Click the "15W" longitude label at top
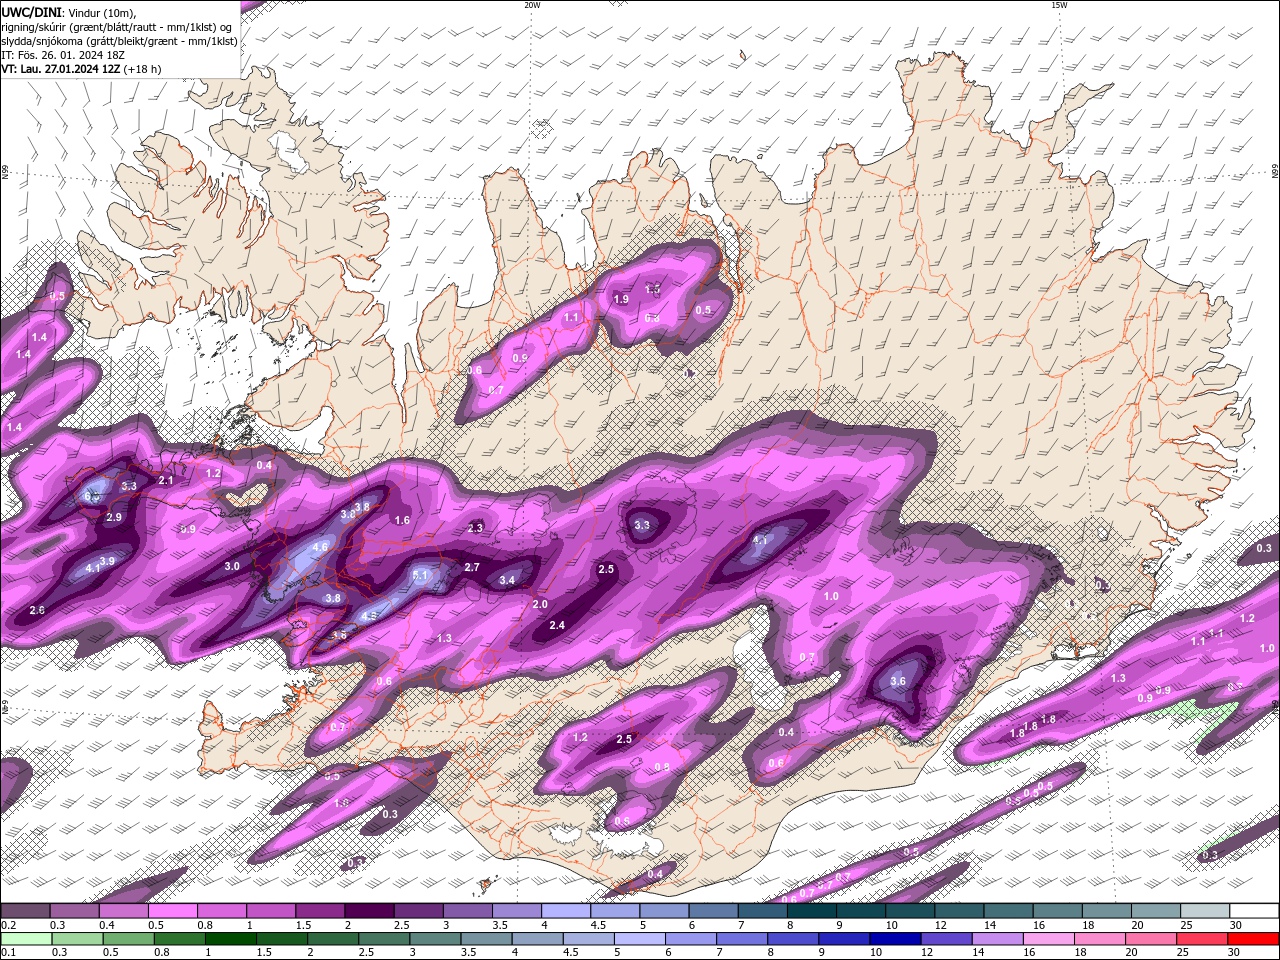This screenshot has height=960, width=1280. pyautogui.click(x=1059, y=5)
